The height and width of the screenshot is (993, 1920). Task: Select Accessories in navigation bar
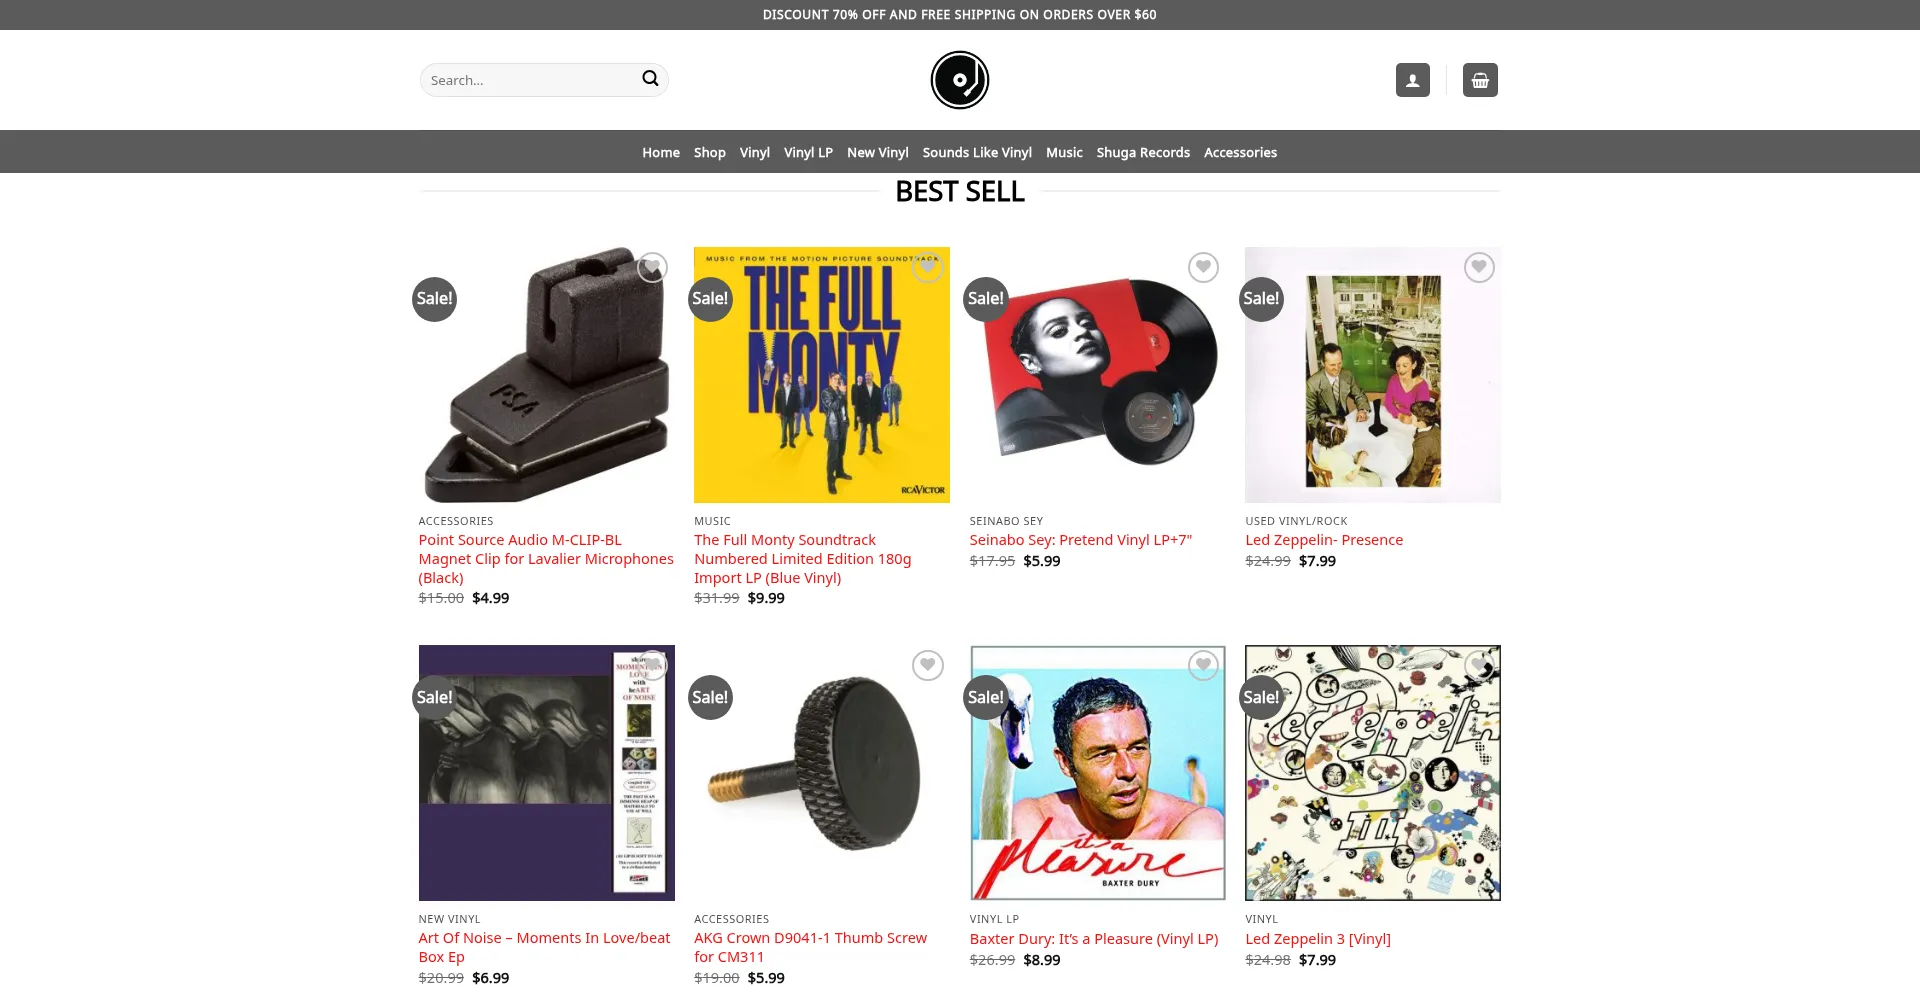click(1240, 152)
